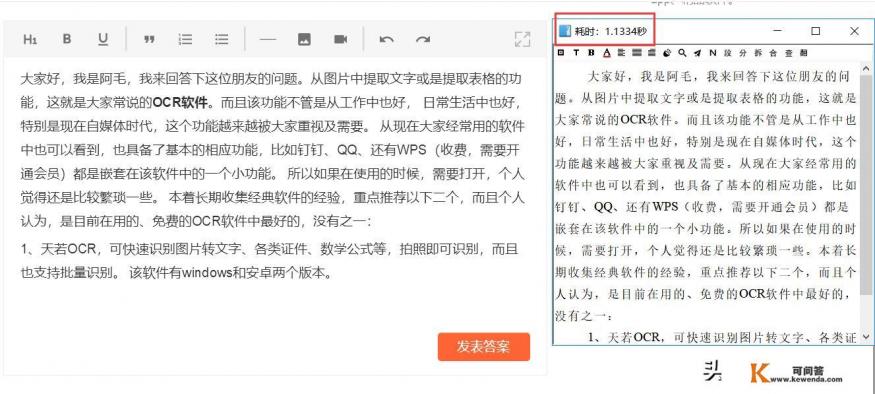Screen dimensions: 875x394
Task: Click the 发表答案 publish button
Action: pyautogui.click(x=484, y=347)
